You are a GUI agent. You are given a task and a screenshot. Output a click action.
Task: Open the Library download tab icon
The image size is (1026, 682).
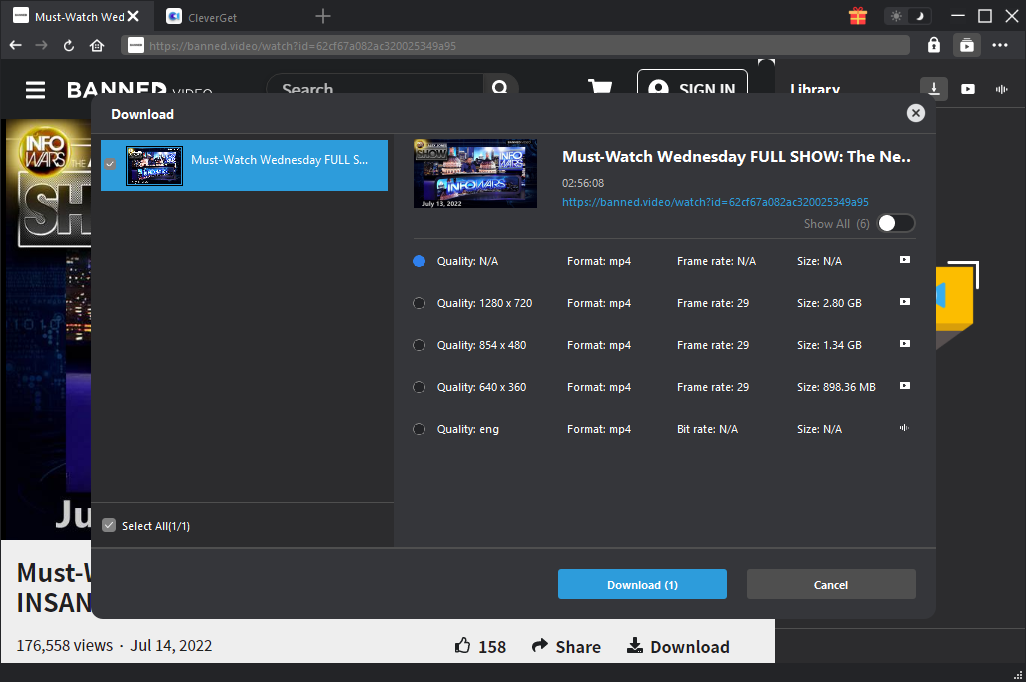pyautogui.click(x=934, y=89)
